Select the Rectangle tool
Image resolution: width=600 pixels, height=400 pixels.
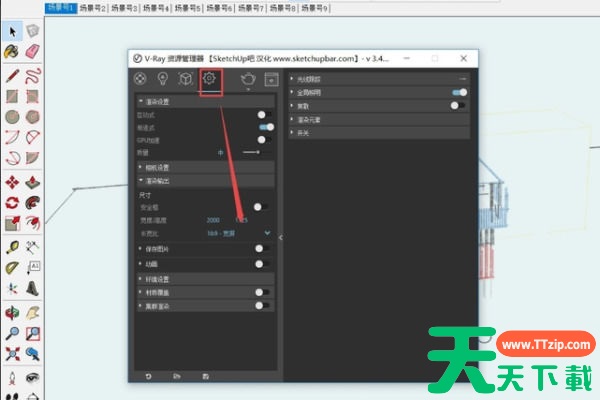tap(12, 96)
